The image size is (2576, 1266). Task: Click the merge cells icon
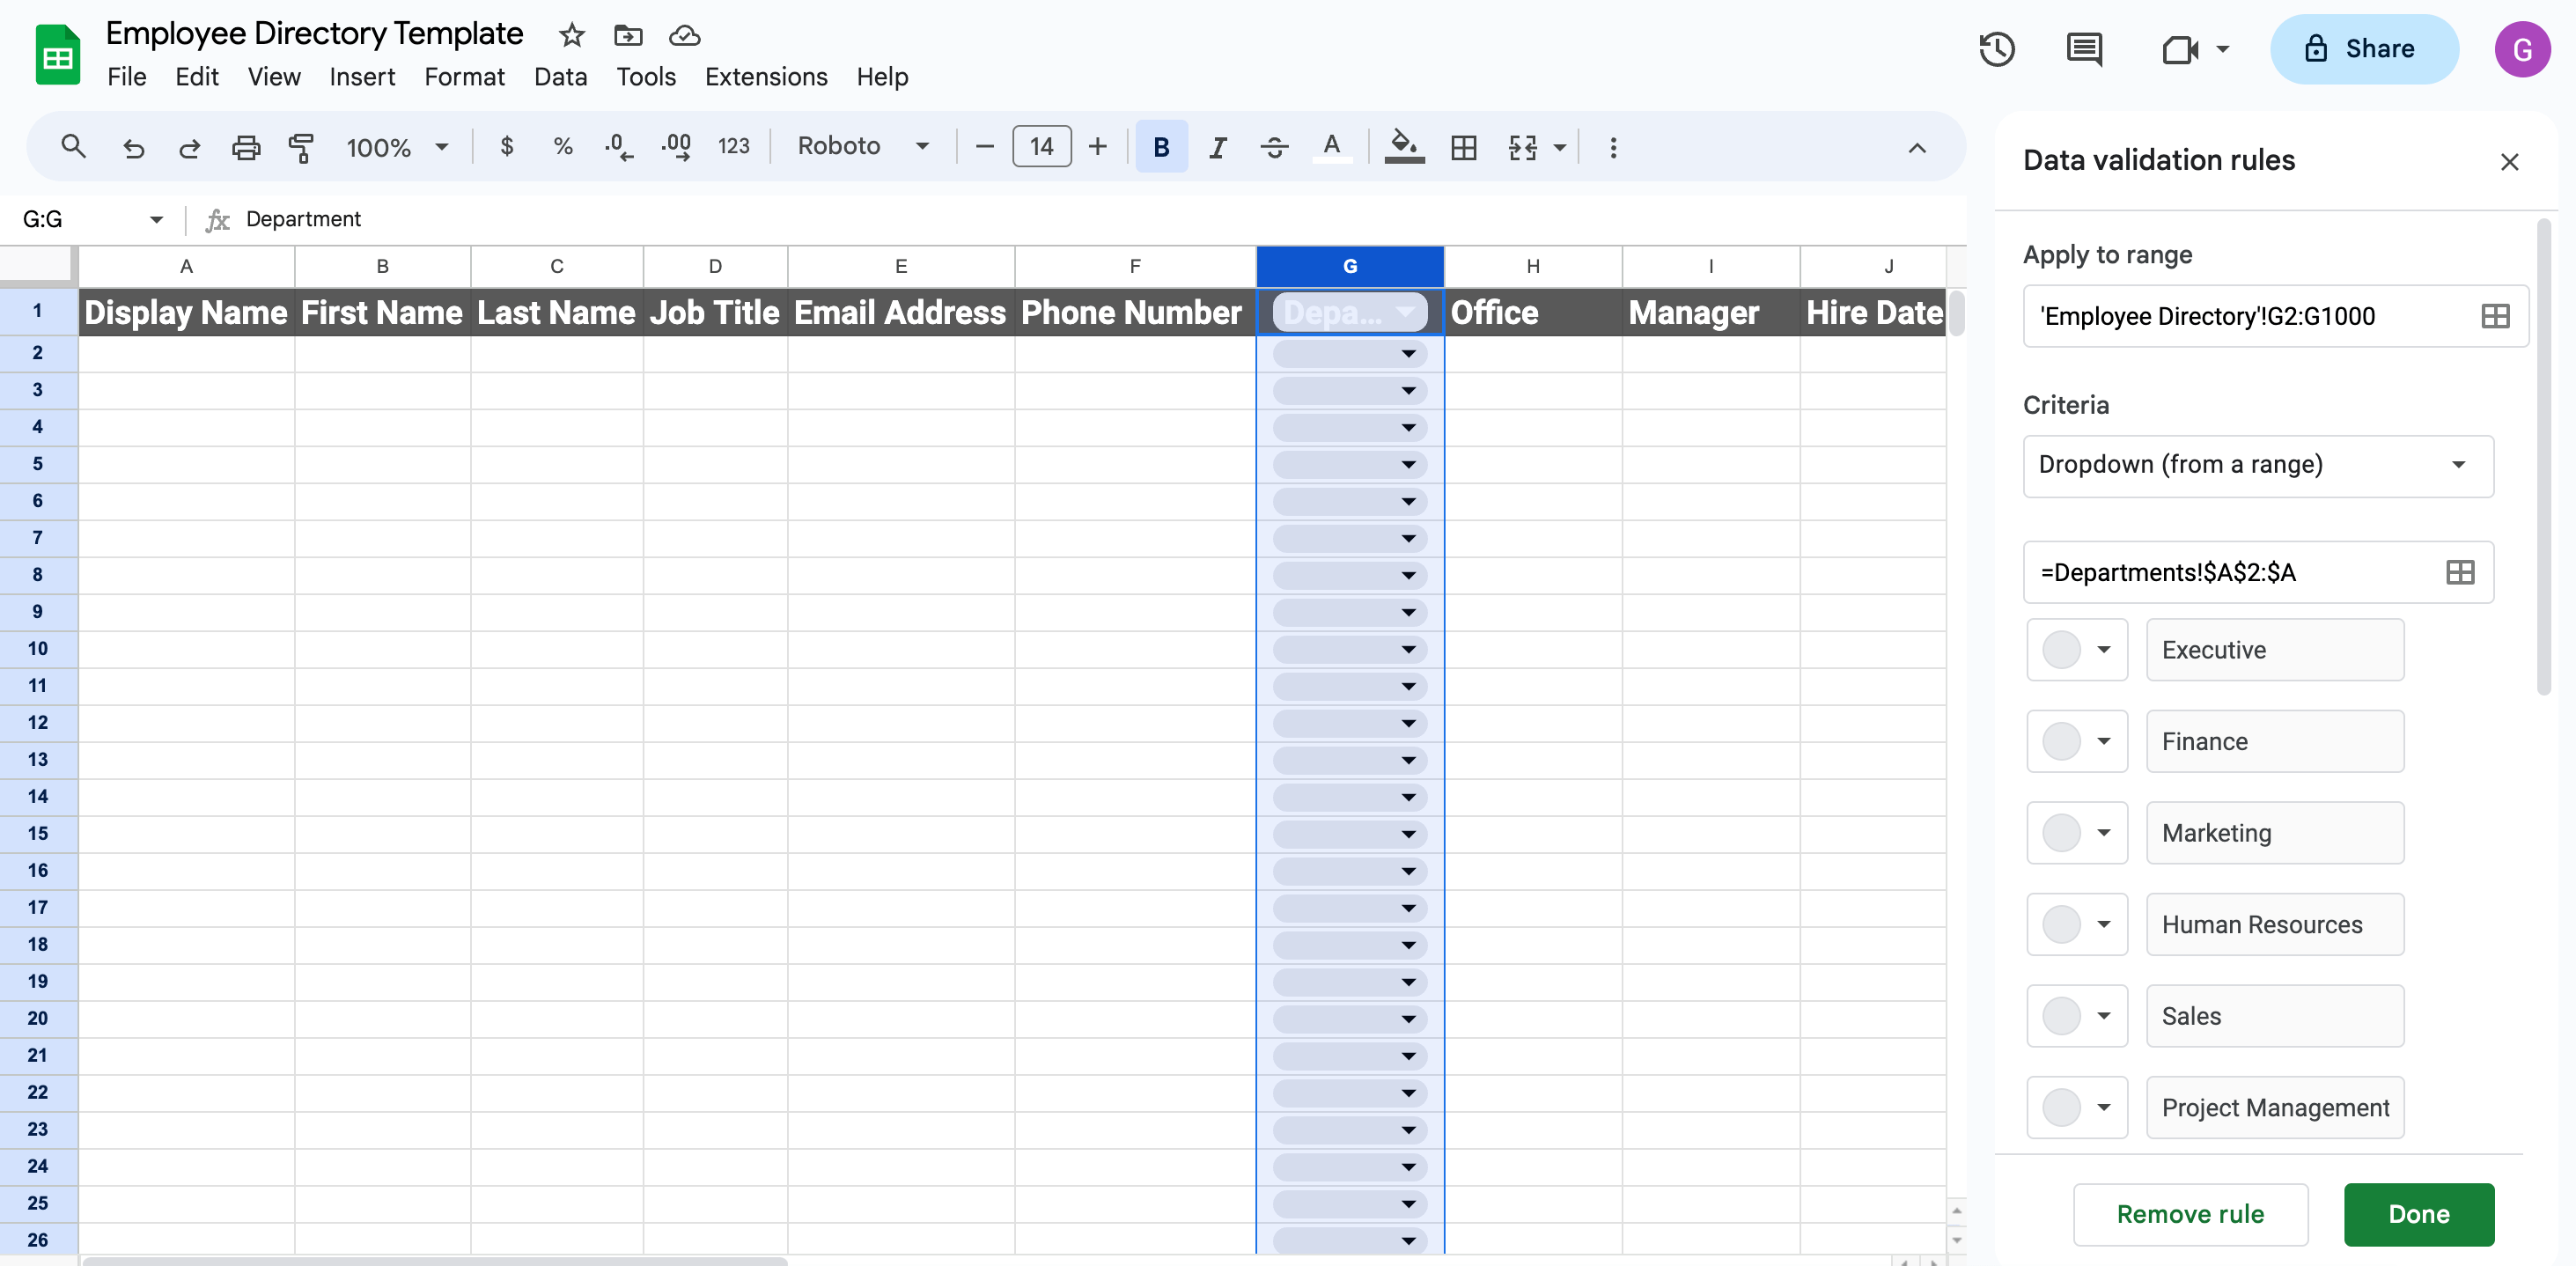pos(1525,146)
